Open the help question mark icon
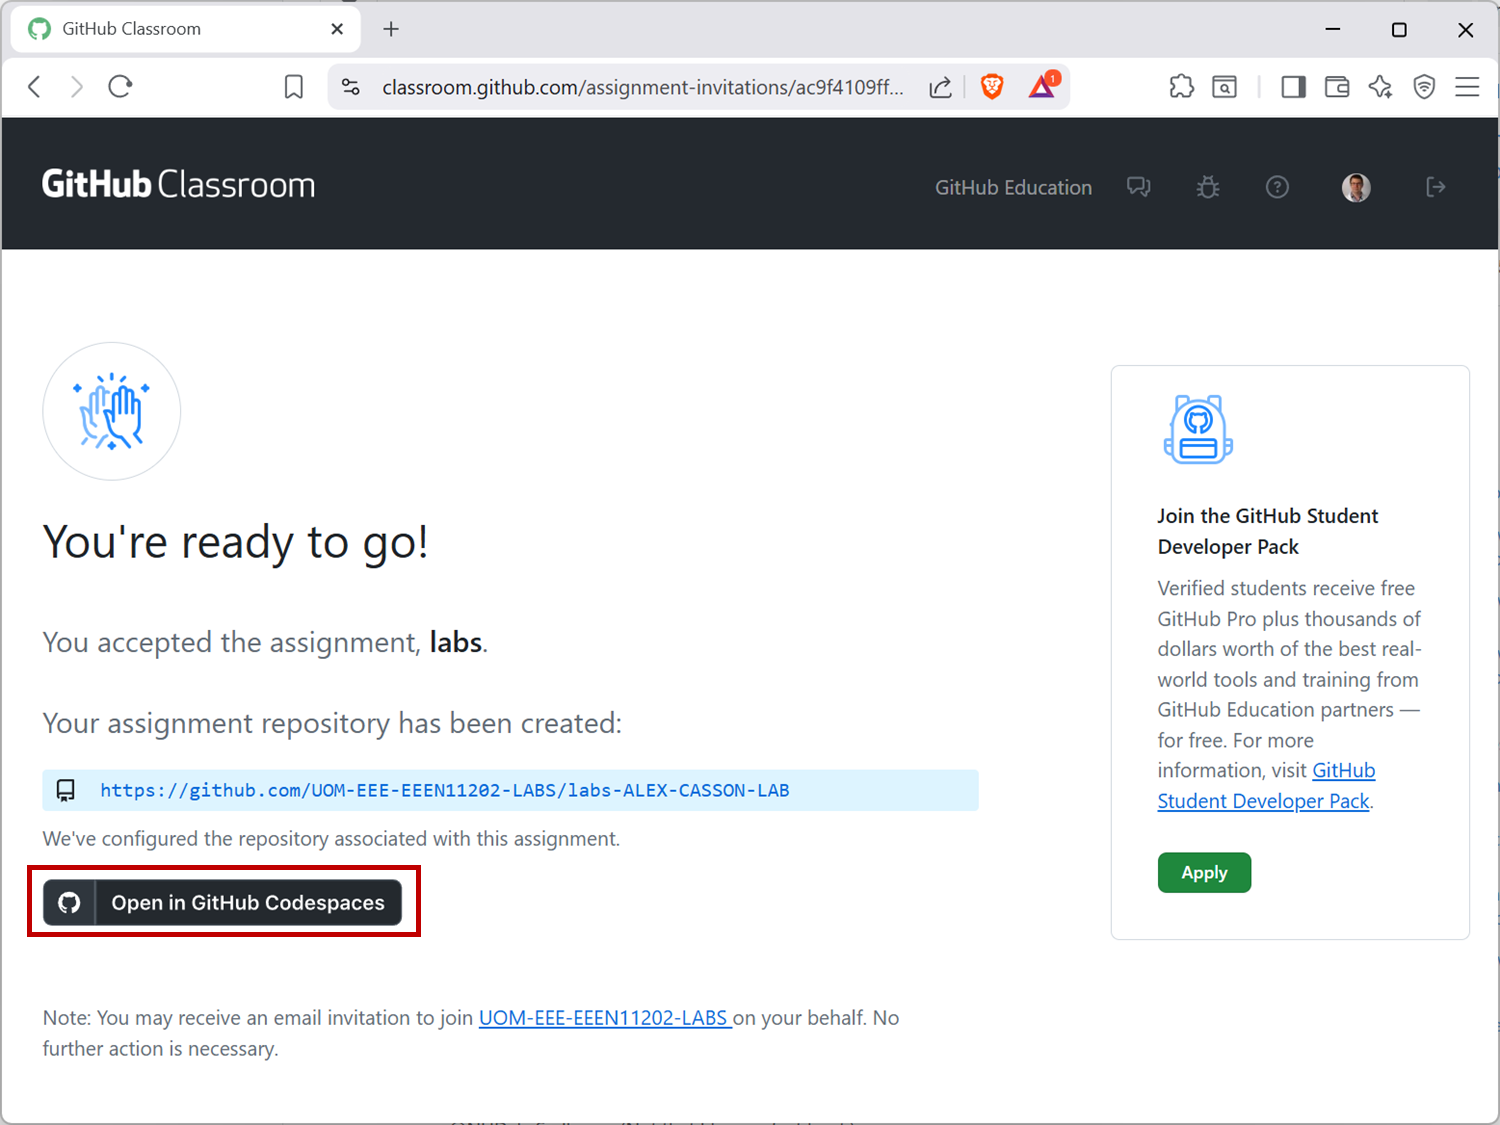The width and height of the screenshot is (1500, 1125). pos(1277,187)
